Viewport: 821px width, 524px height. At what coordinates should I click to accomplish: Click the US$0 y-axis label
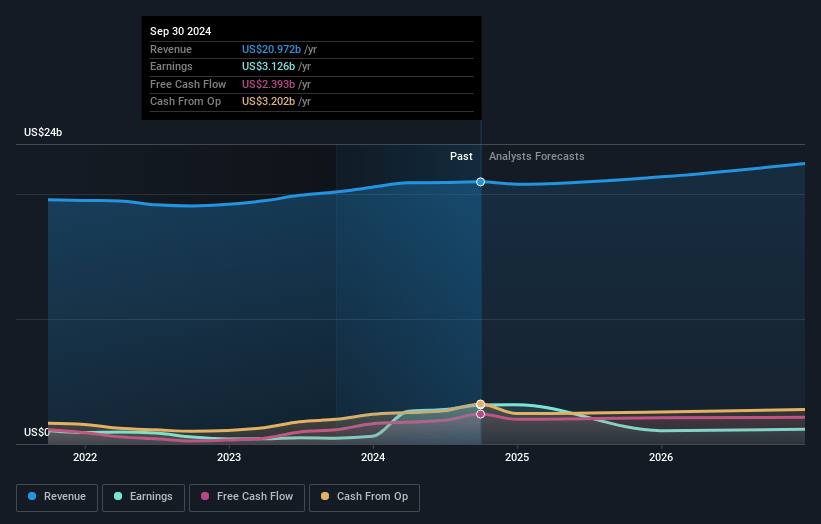[x=37, y=432]
